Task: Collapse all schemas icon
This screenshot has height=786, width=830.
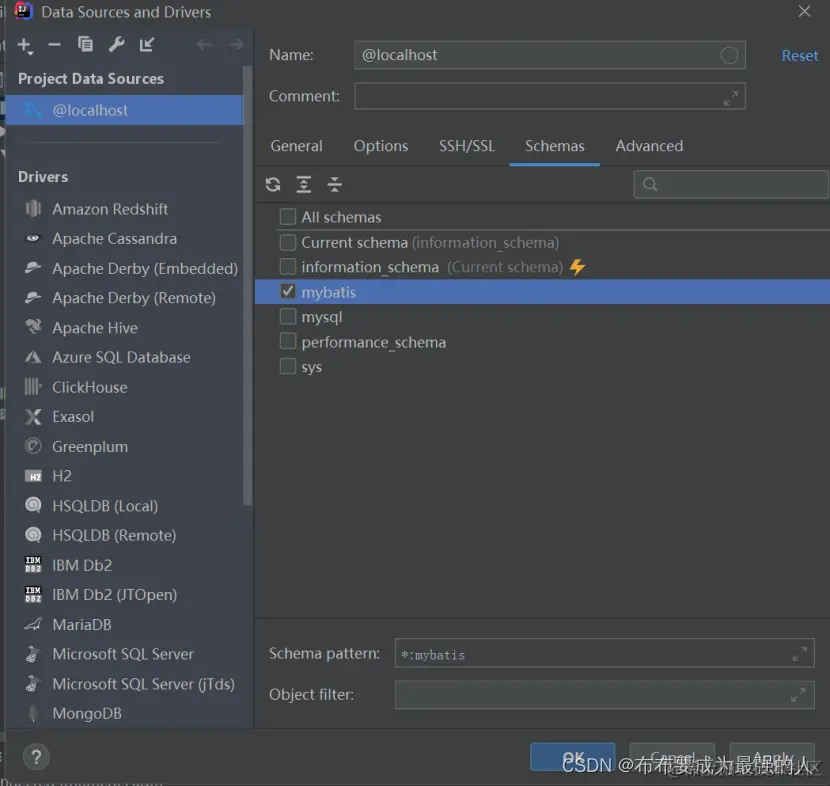Action: [x=335, y=184]
